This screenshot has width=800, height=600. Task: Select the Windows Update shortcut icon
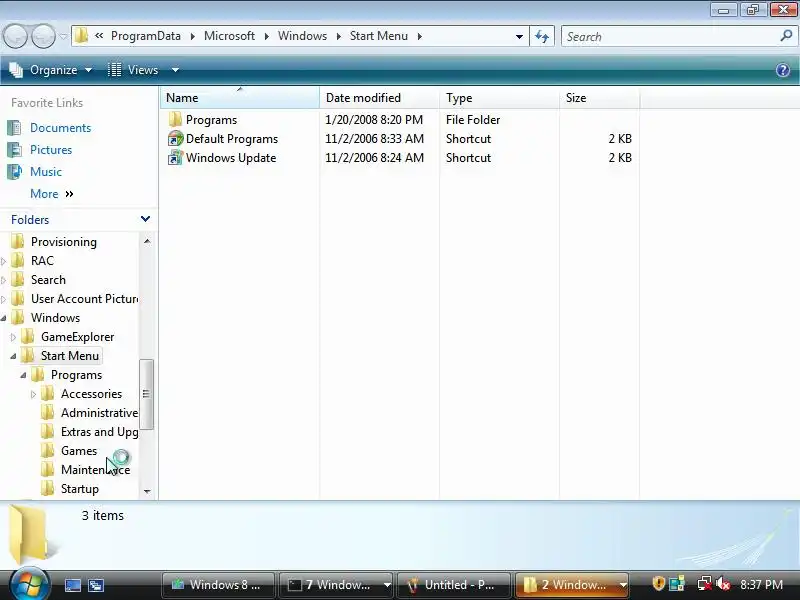(x=175, y=158)
